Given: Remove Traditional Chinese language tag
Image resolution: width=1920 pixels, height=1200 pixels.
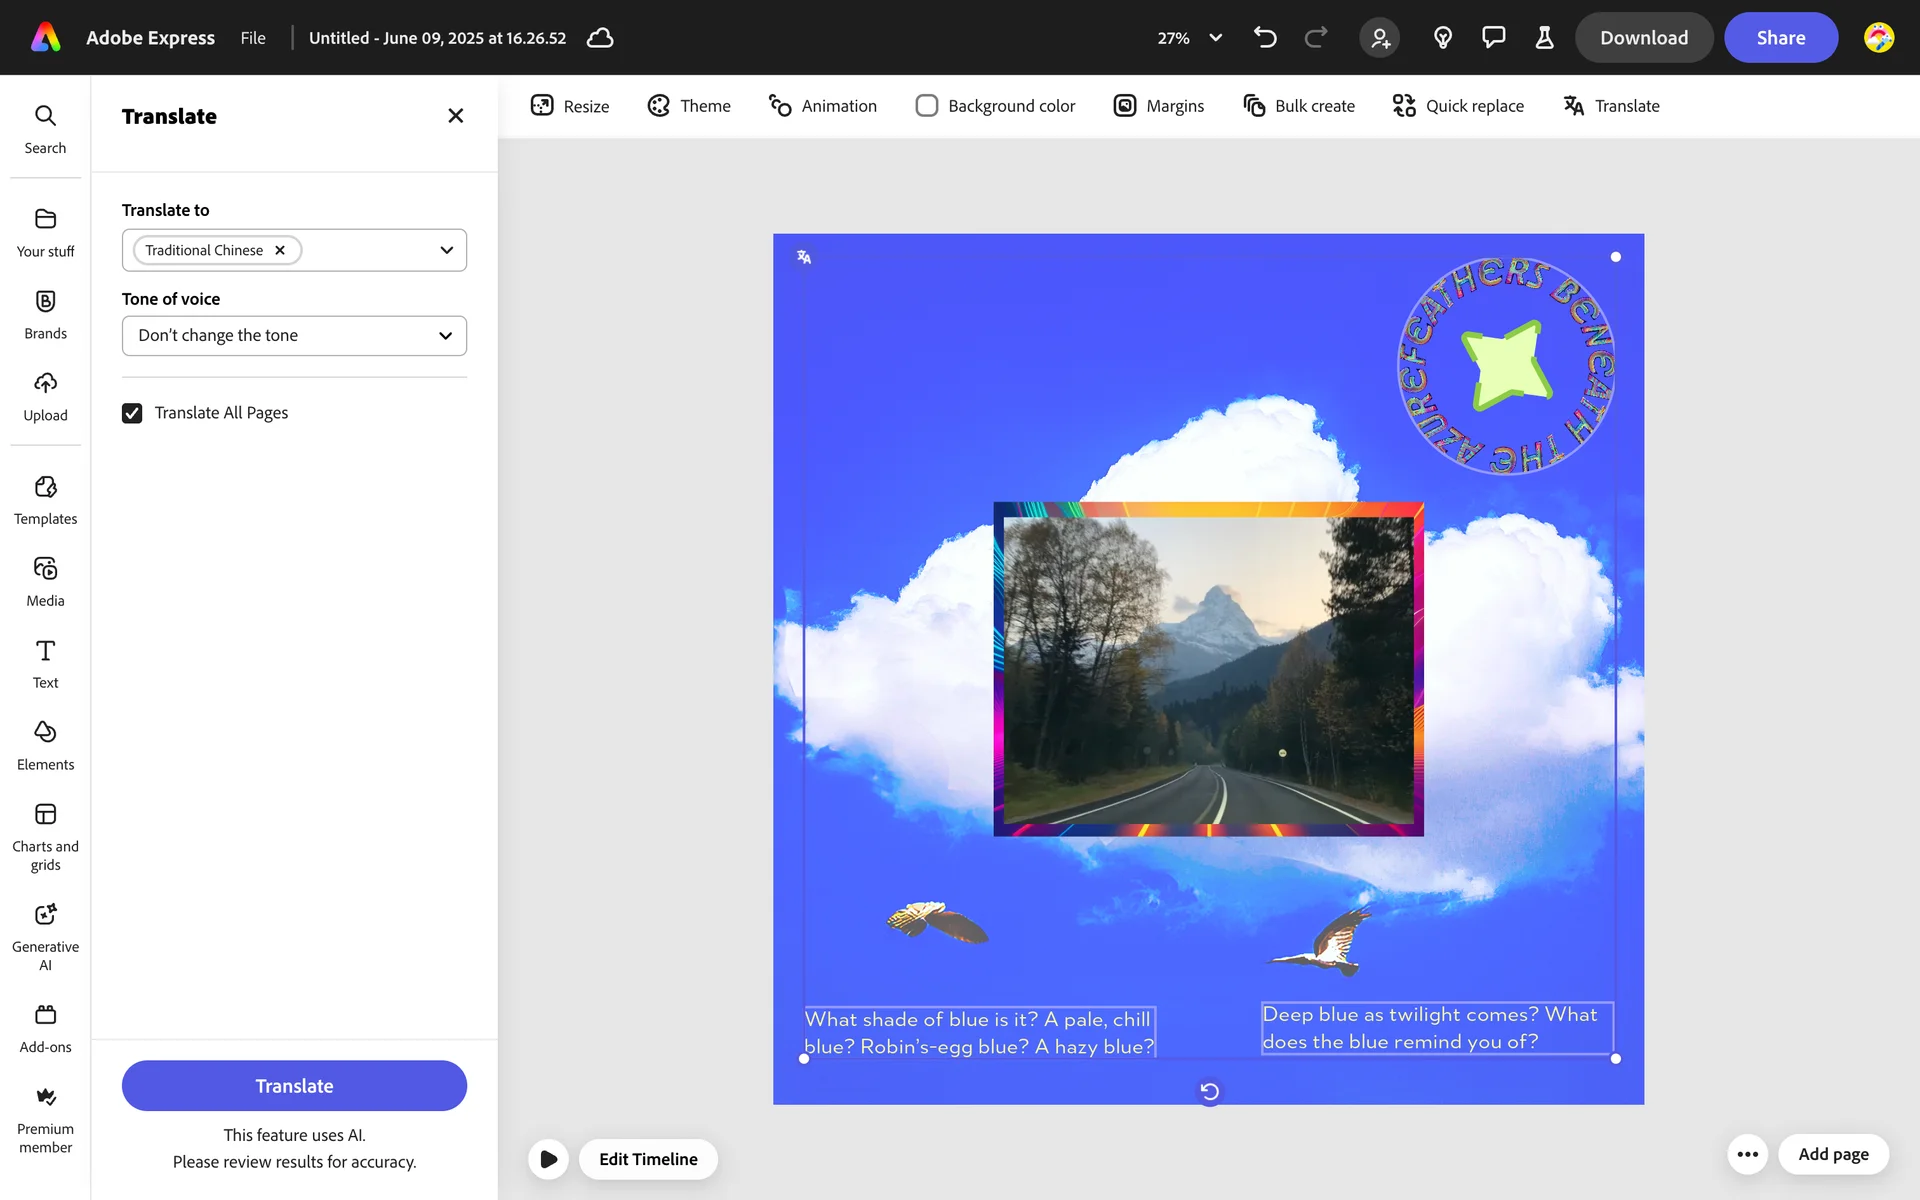Looking at the screenshot, I should click(x=280, y=250).
